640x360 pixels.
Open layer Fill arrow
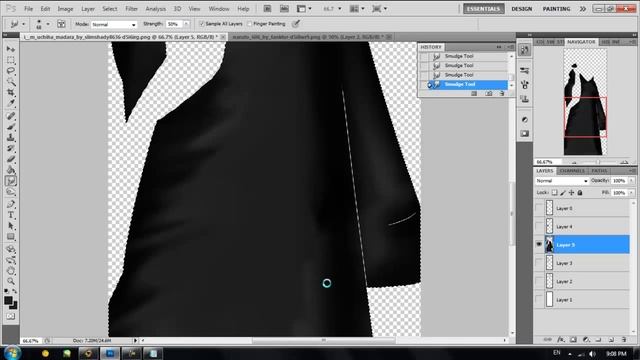[x=631, y=193]
